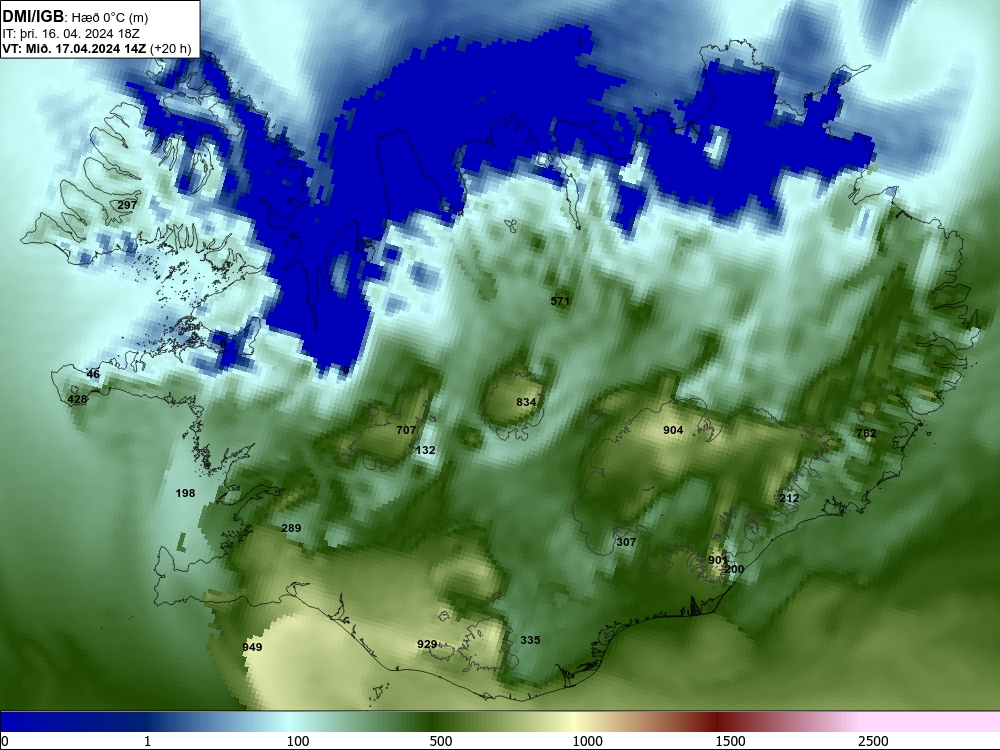
Task: Click the 1500 tick on the color scale
Action: (730, 741)
